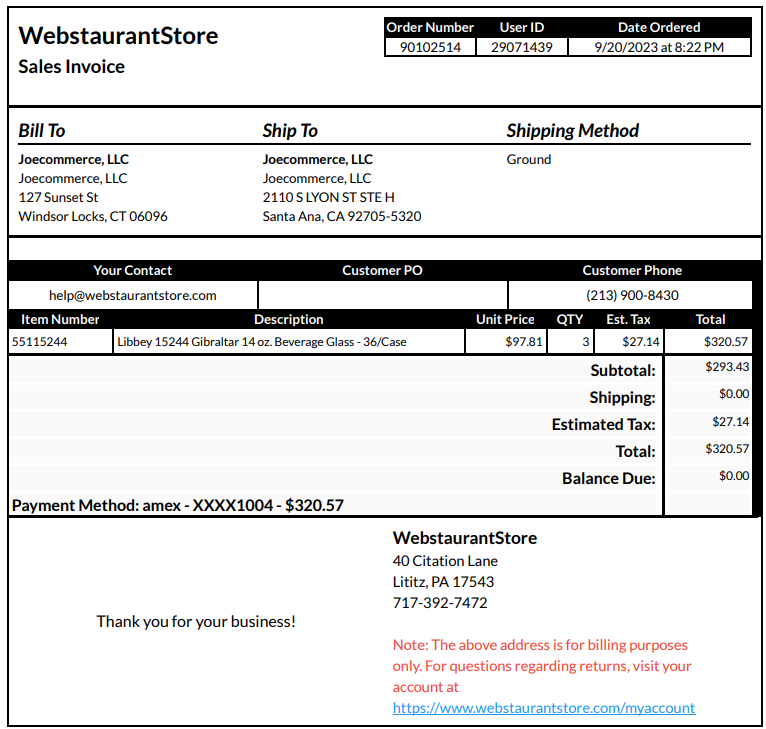Click the WebstaurantStore heading at top
Viewport: 766px width, 729px height.
(118, 36)
